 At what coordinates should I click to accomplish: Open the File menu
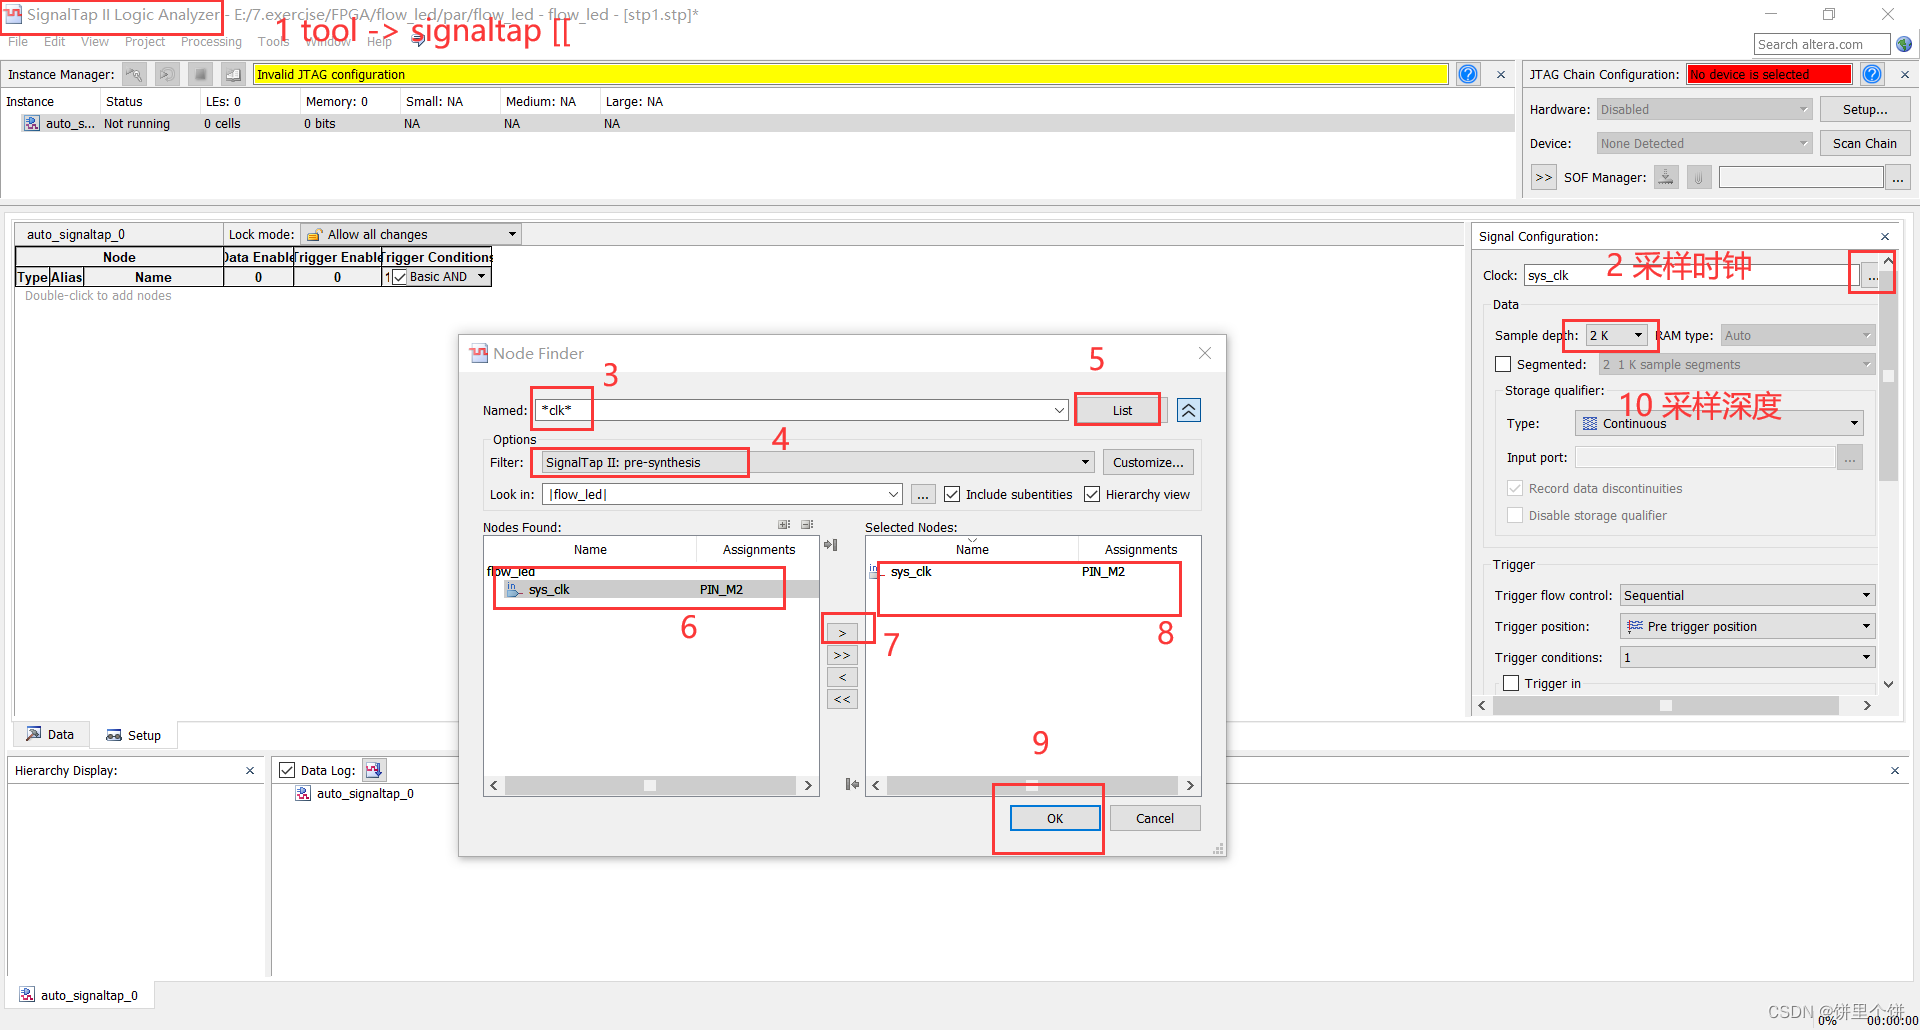point(18,41)
